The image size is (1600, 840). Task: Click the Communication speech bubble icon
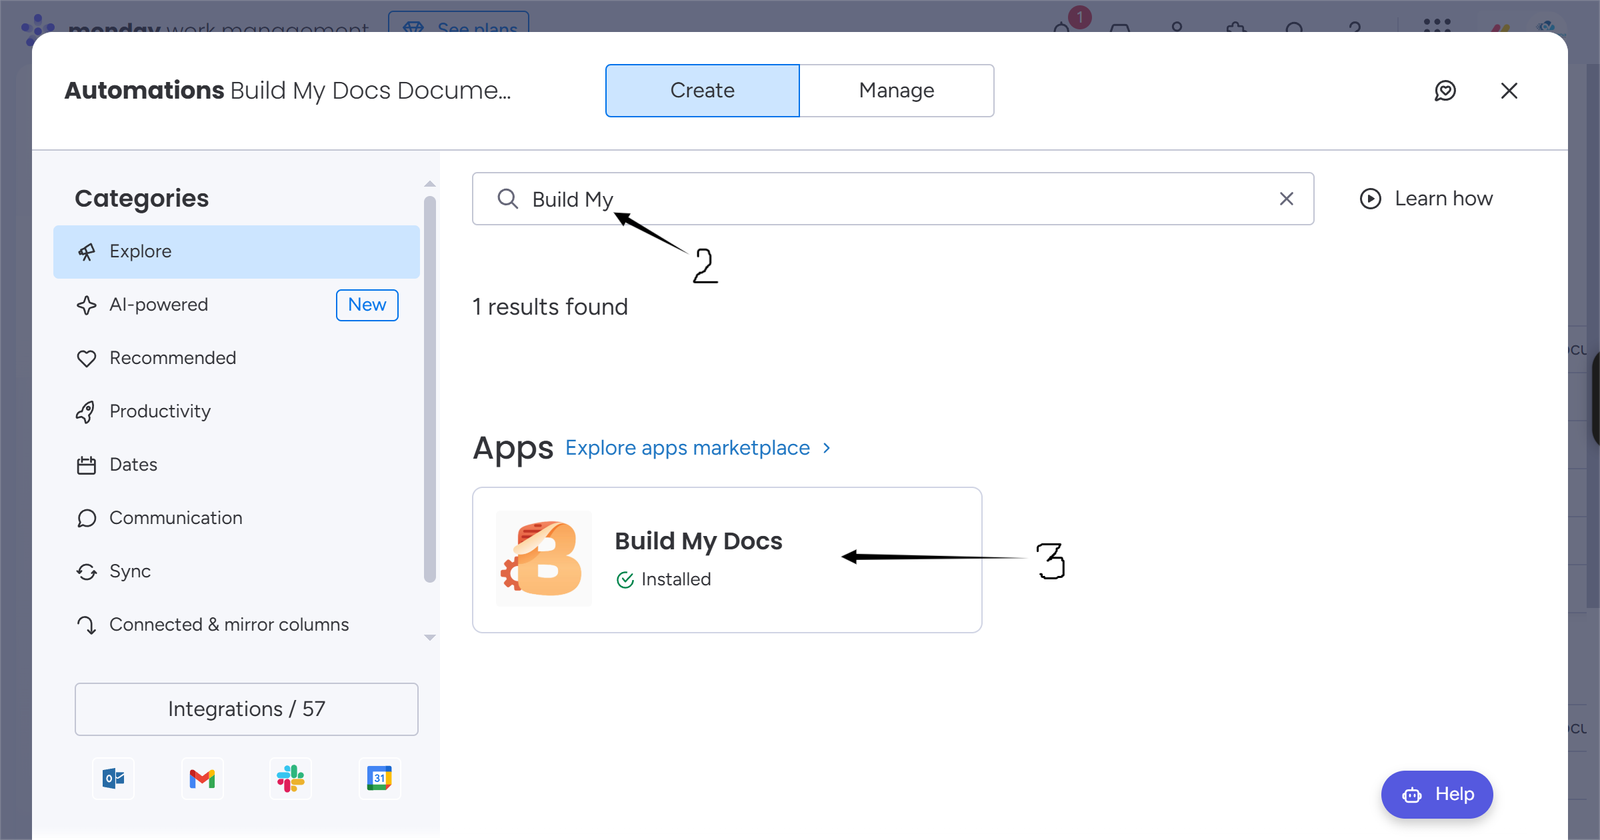pos(87,518)
